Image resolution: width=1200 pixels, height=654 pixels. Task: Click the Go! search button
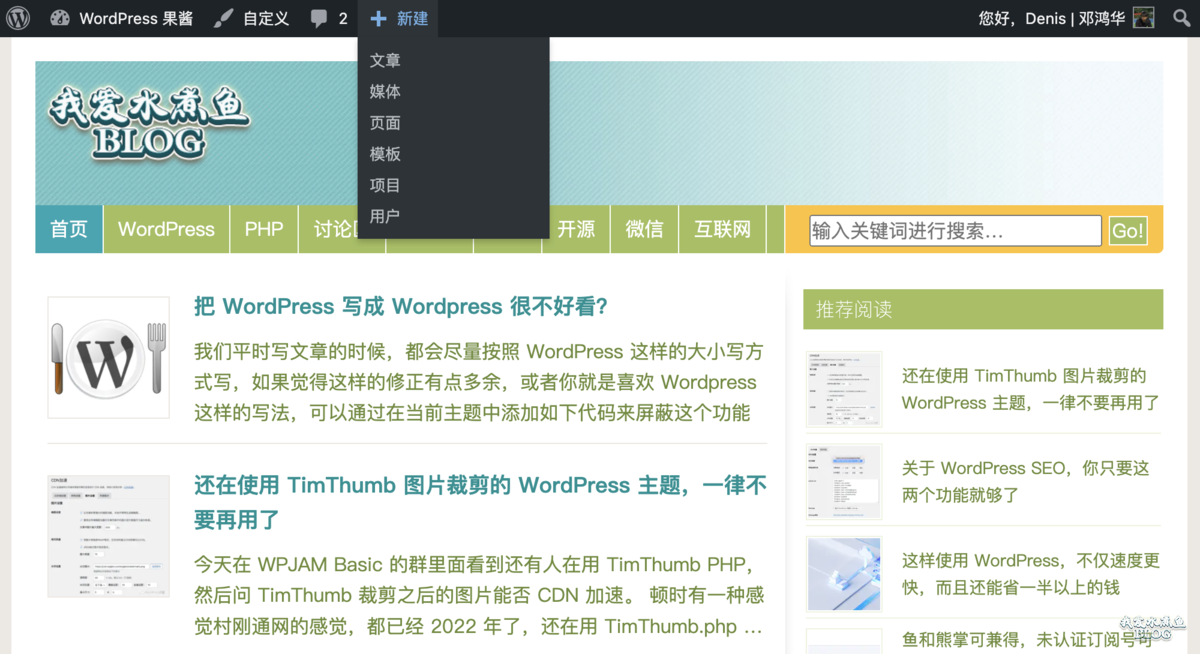(x=1128, y=231)
